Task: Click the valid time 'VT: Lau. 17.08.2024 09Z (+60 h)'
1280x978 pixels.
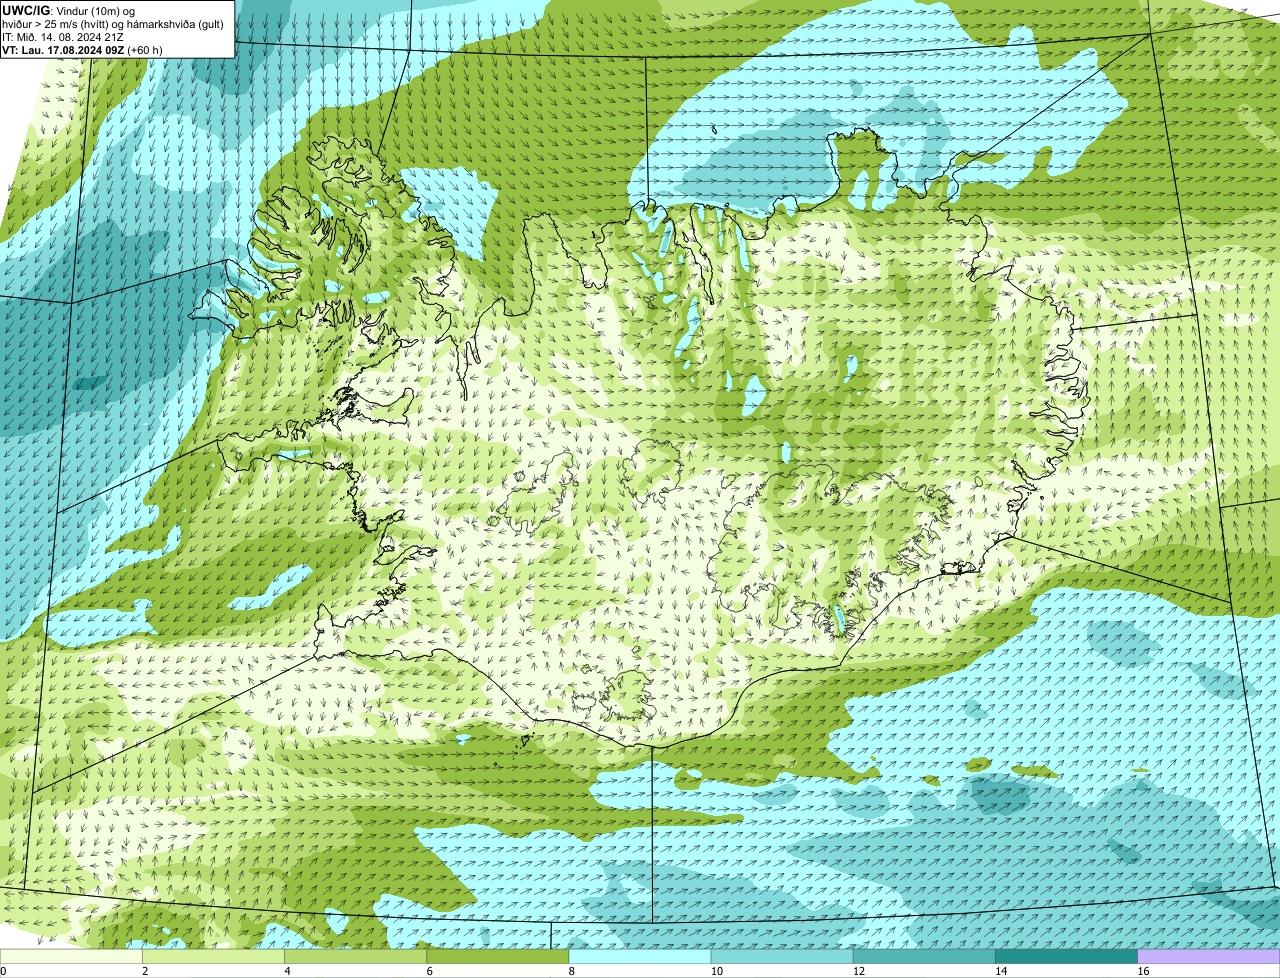Action: (82, 50)
